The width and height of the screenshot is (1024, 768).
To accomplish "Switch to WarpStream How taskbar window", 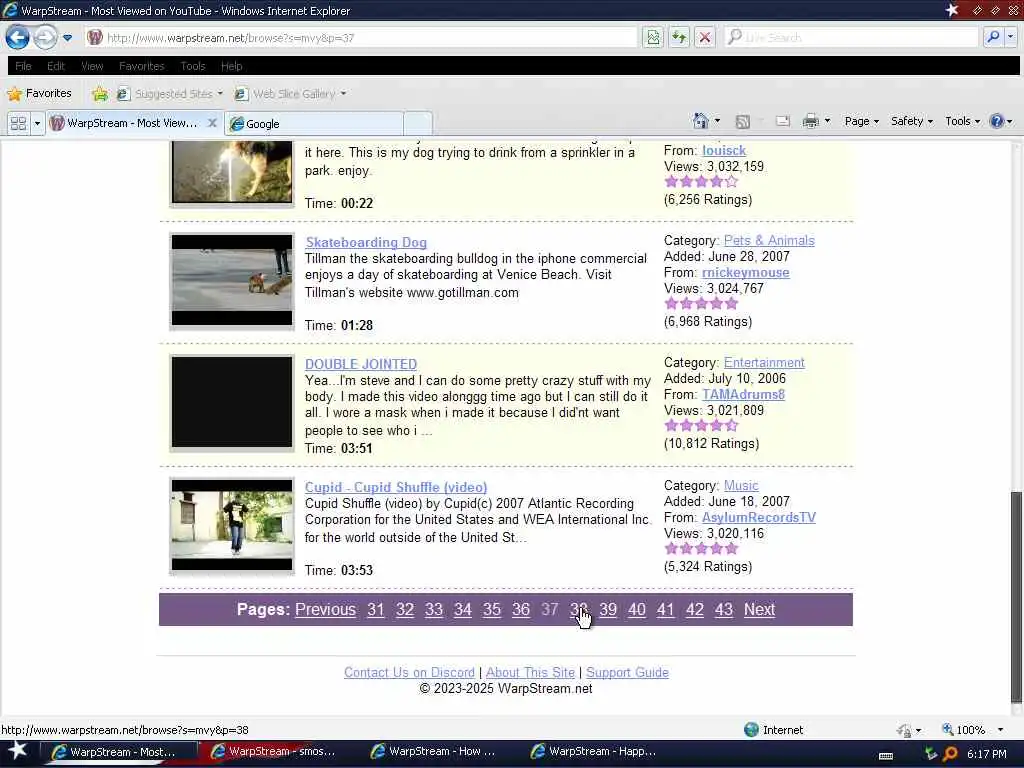I will pyautogui.click(x=434, y=752).
